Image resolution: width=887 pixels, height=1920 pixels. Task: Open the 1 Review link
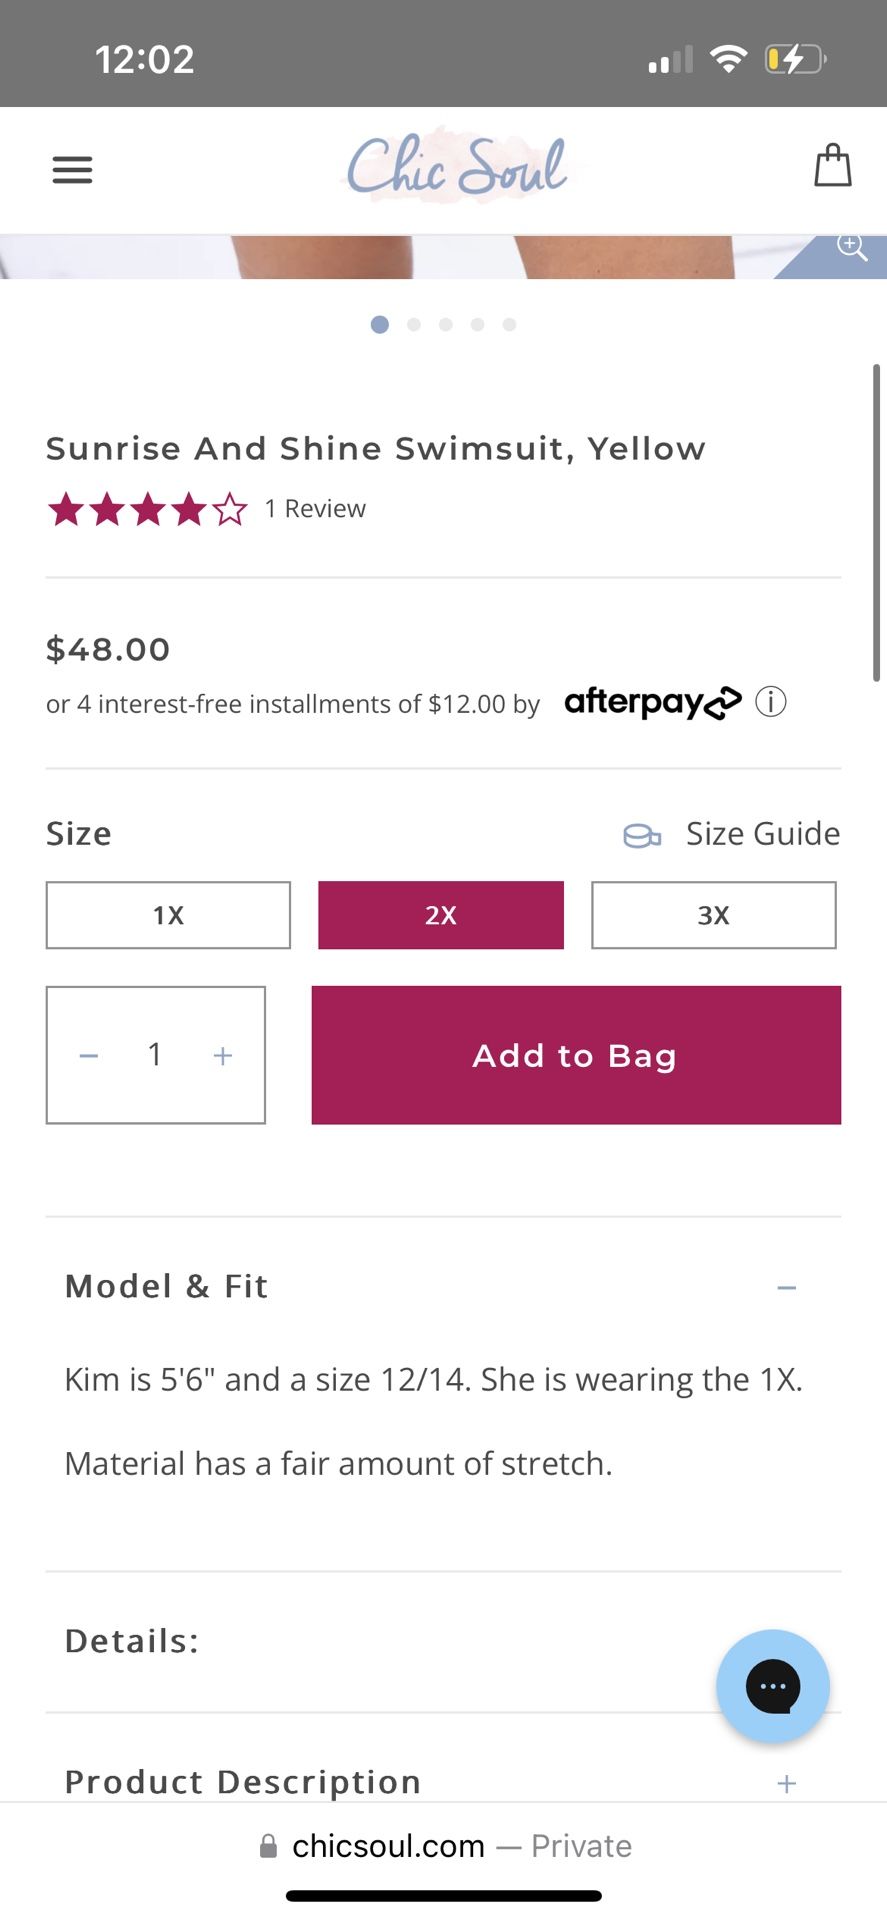coord(315,509)
